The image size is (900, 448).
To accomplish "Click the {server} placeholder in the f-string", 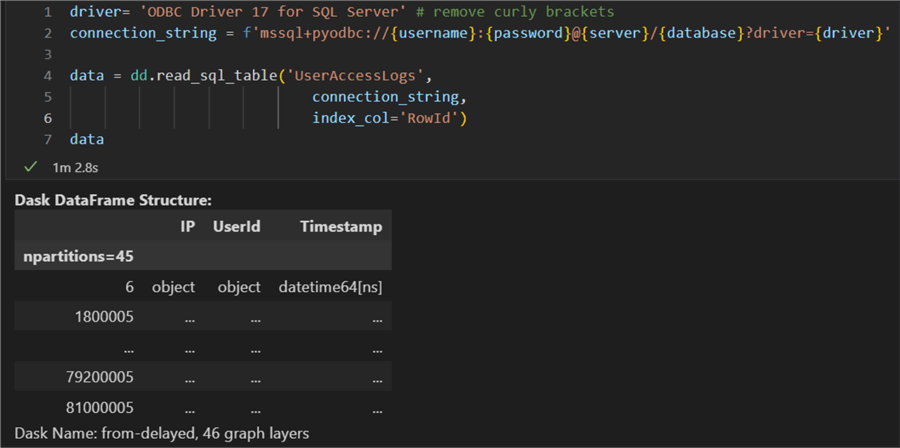I will (x=614, y=33).
